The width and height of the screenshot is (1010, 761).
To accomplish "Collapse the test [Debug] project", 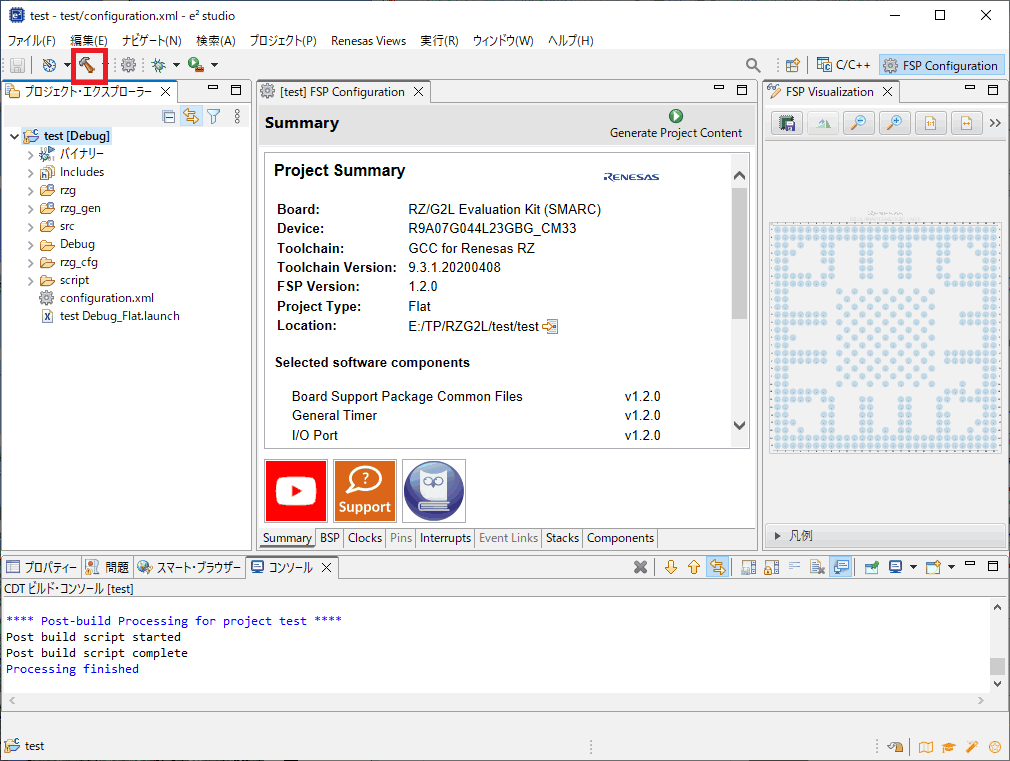I will 14,137.
